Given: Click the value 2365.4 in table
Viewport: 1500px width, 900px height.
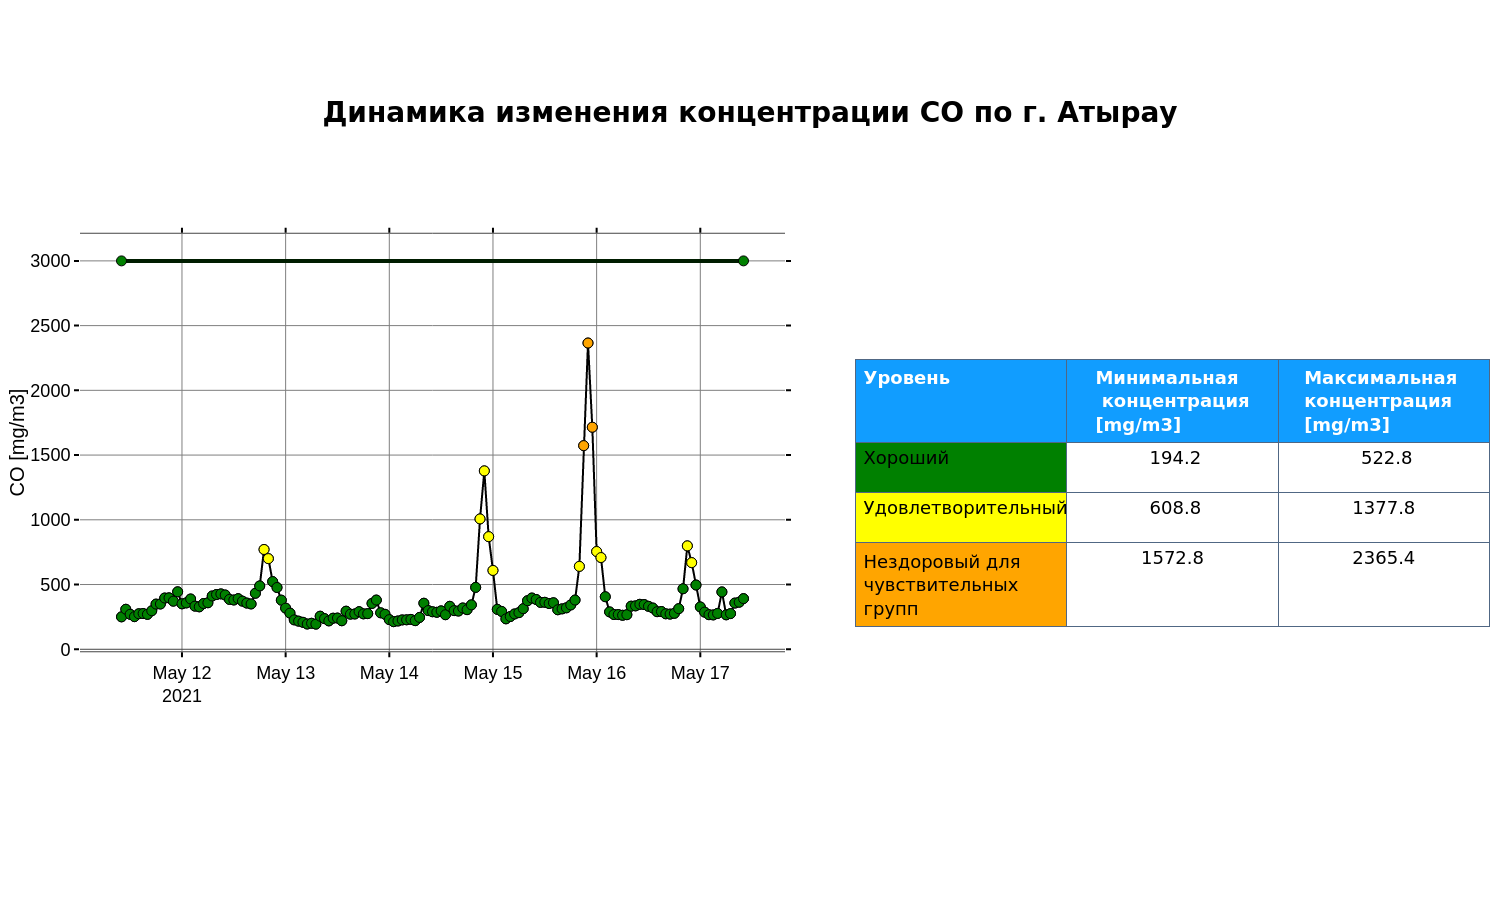Looking at the screenshot, I should [x=1383, y=558].
